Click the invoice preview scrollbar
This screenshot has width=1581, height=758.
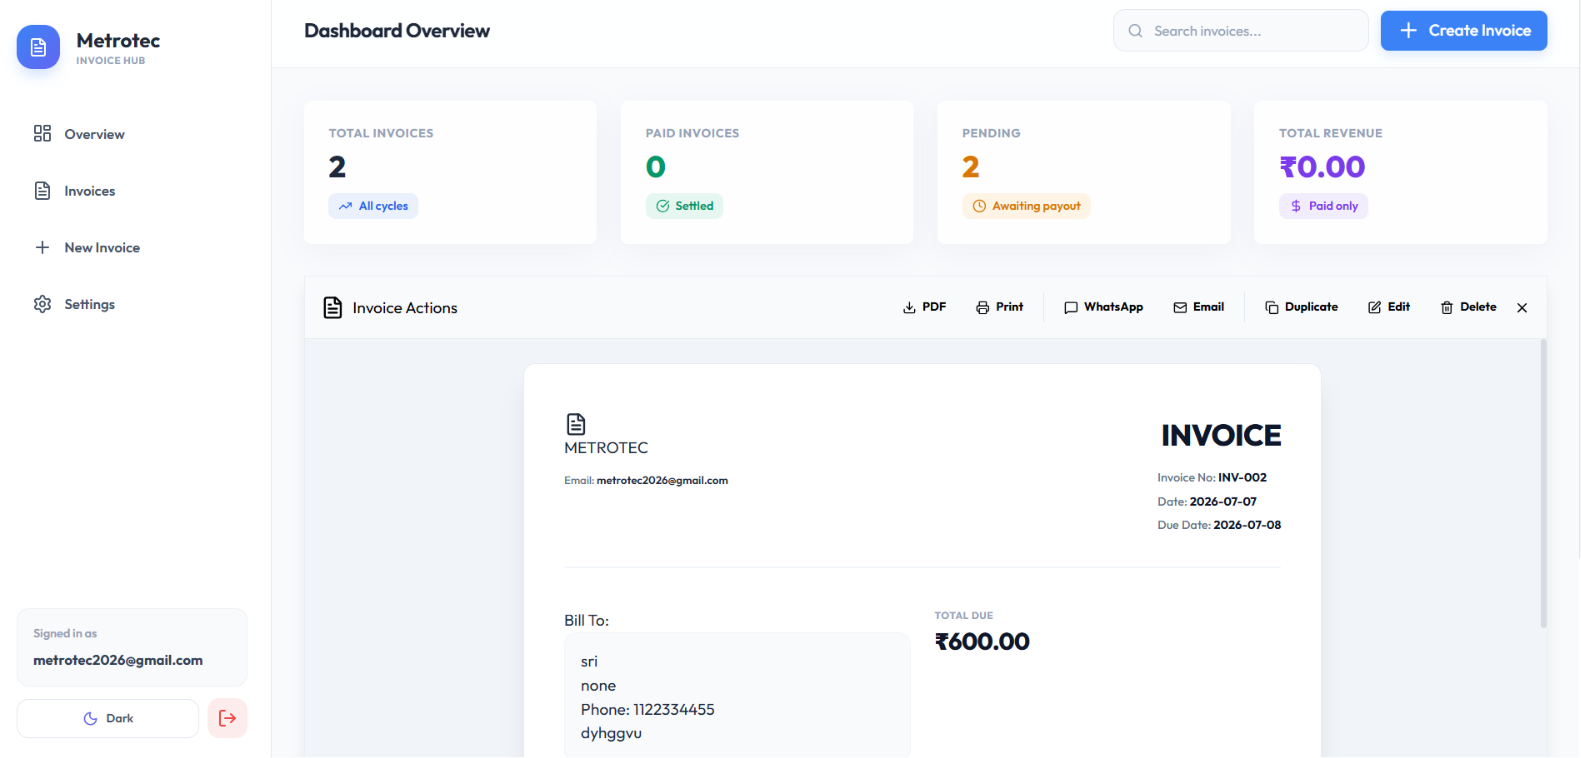[x=1543, y=484]
